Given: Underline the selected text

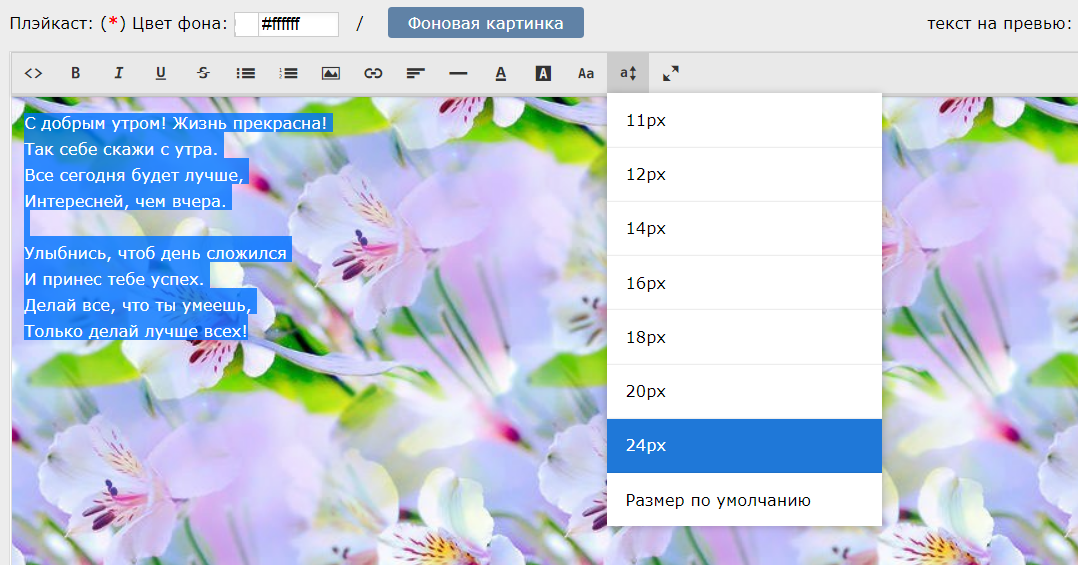Looking at the screenshot, I should click(161, 73).
